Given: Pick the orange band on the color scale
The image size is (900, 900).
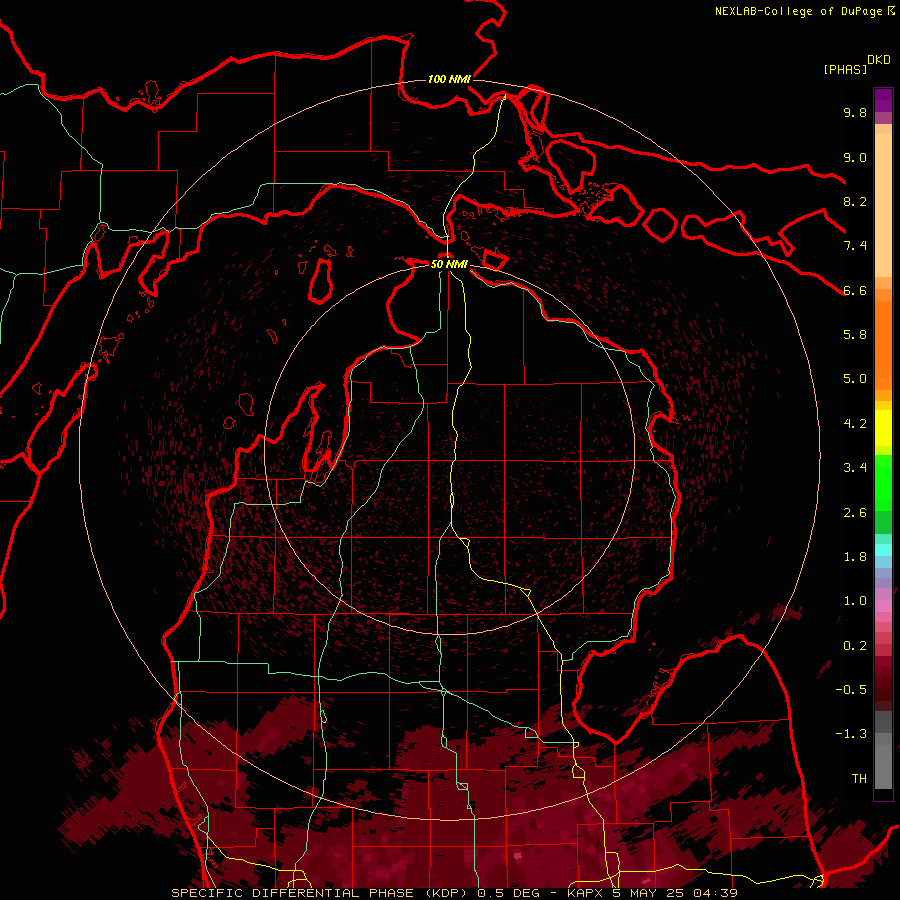Looking at the screenshot, I should click(883, 346).
